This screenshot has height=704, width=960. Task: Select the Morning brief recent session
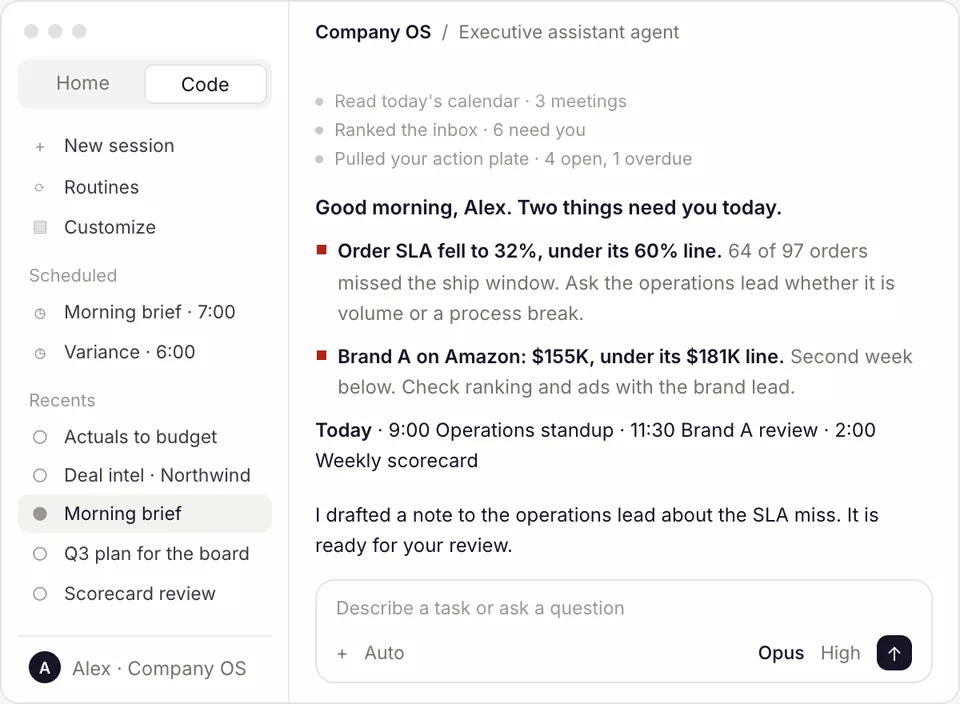tap(145, 514)
